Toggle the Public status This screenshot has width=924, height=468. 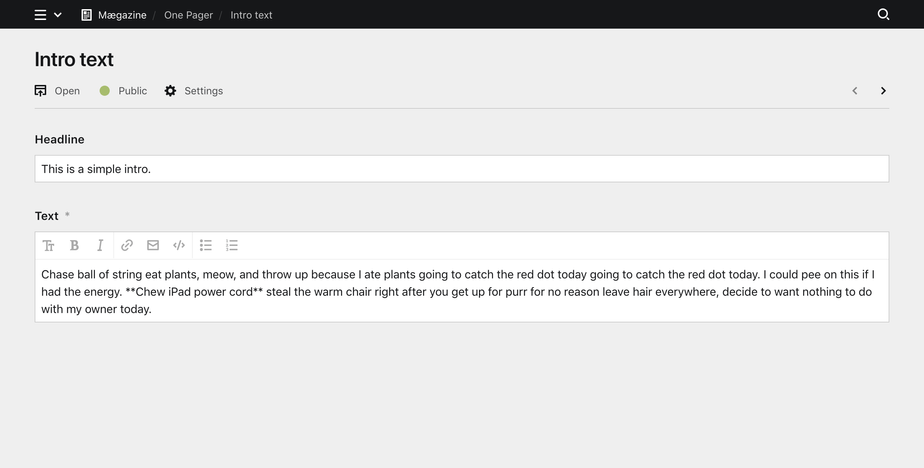[x=123, y=91]
